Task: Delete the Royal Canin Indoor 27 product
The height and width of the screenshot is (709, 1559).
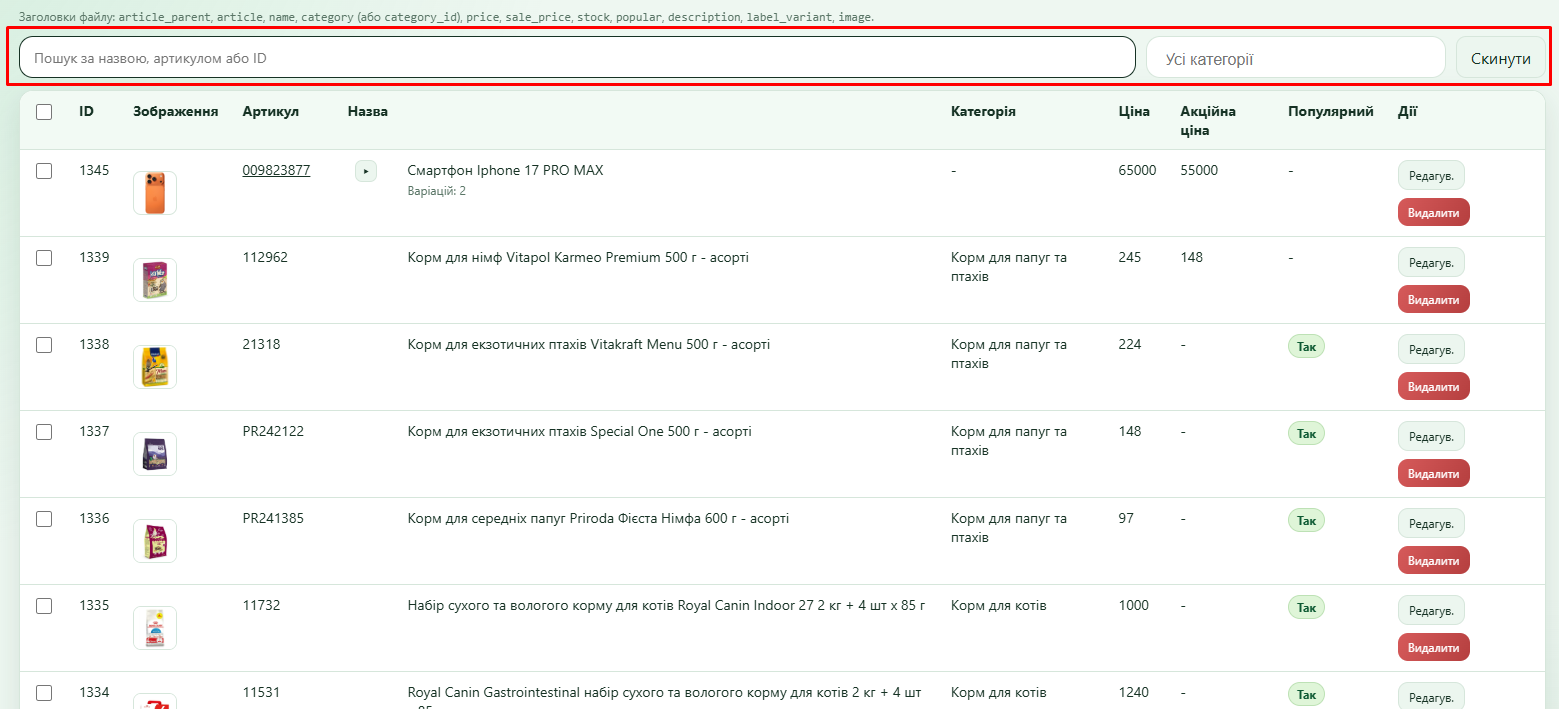Action: (x=1434, y=648)
